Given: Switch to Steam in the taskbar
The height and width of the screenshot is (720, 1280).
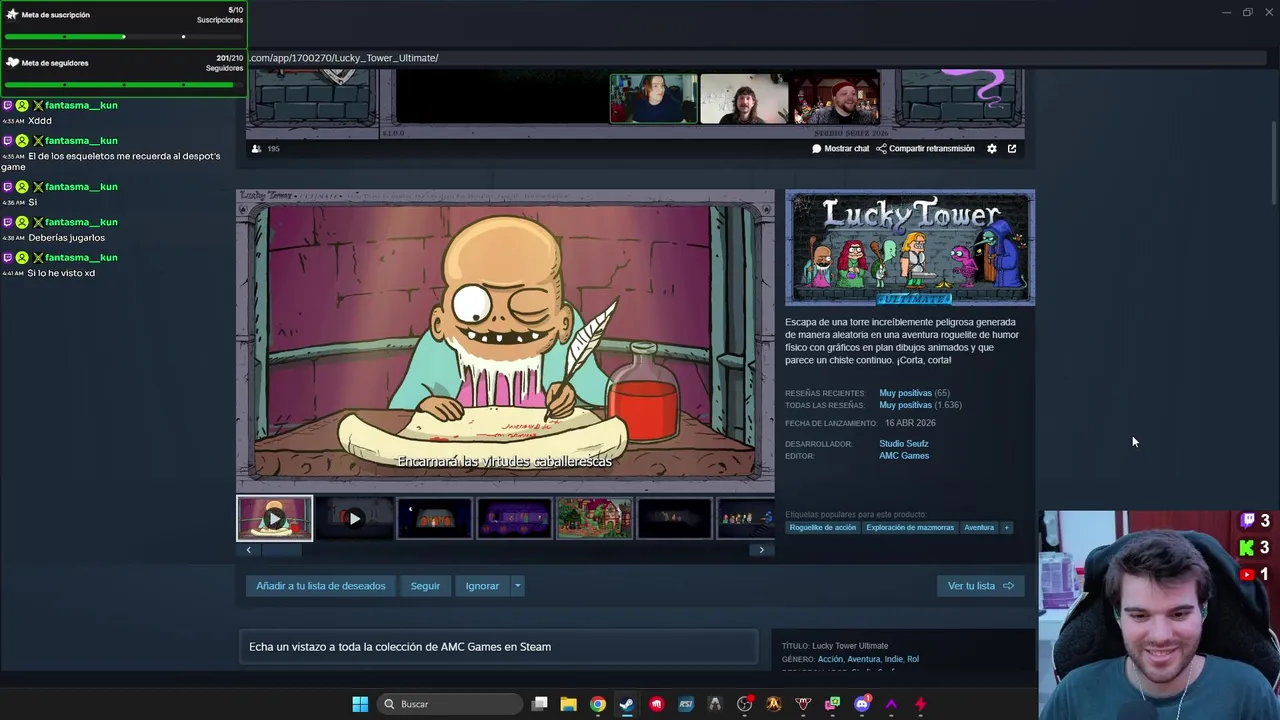Looking at the screenshot, I should click(626, 704).
